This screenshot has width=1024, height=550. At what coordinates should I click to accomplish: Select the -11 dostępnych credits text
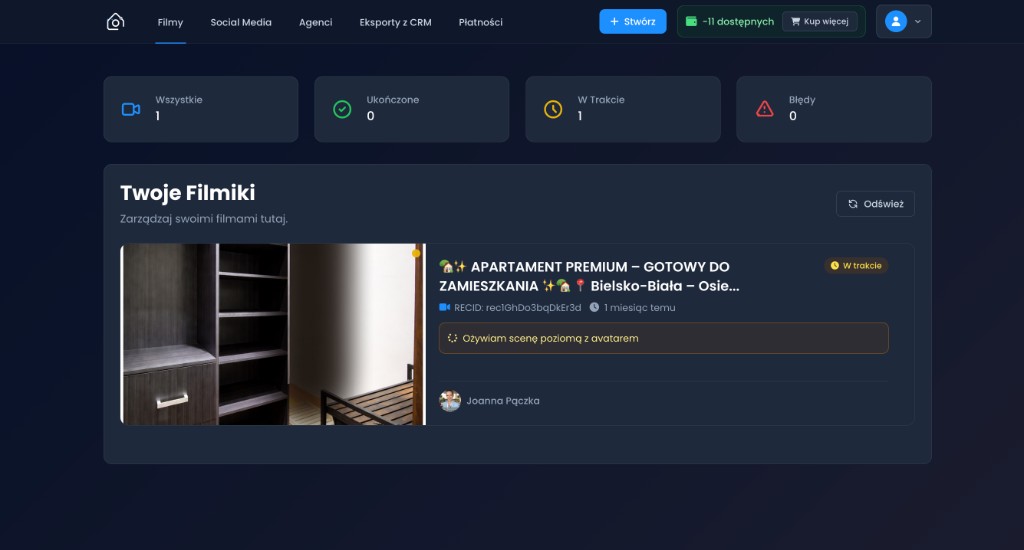[x=738, y=22]
